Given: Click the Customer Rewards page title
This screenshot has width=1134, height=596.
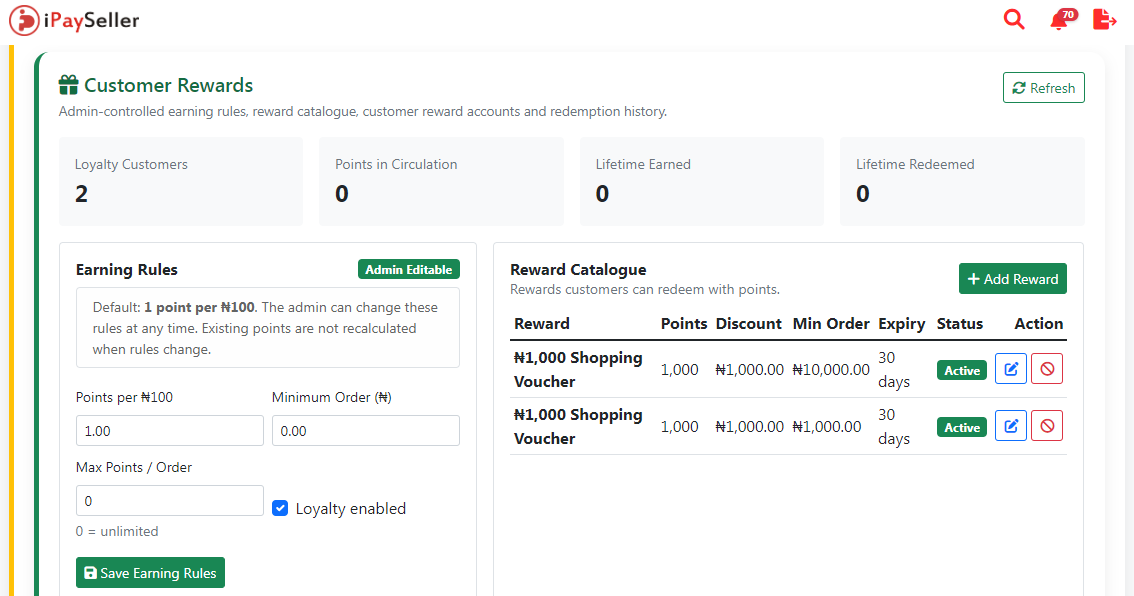Looking at the screenshot, I should click(x=169, y=85).
